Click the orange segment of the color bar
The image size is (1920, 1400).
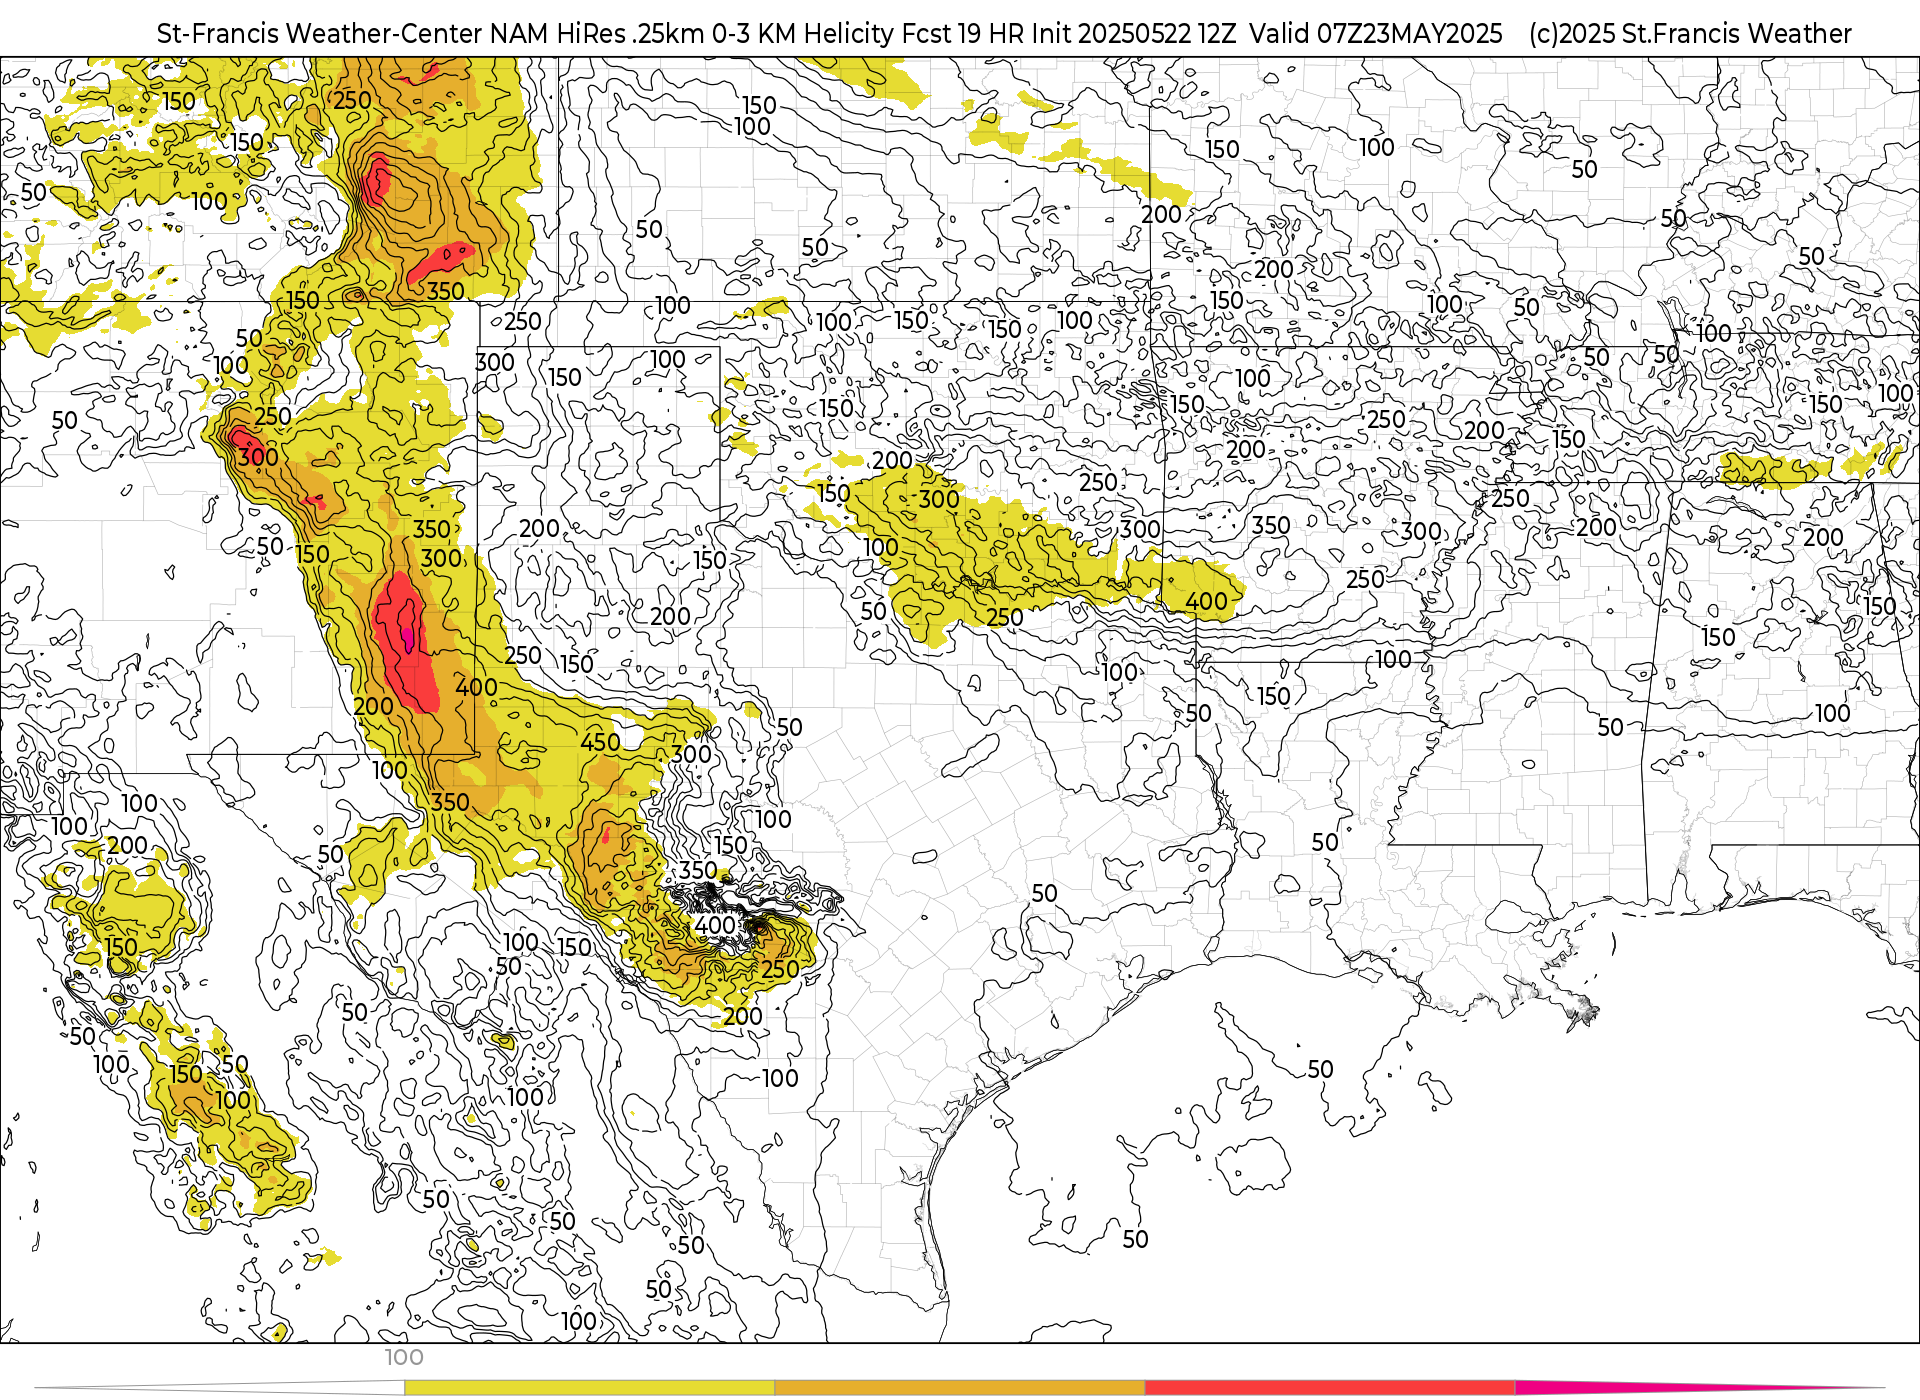point(960,1388)
